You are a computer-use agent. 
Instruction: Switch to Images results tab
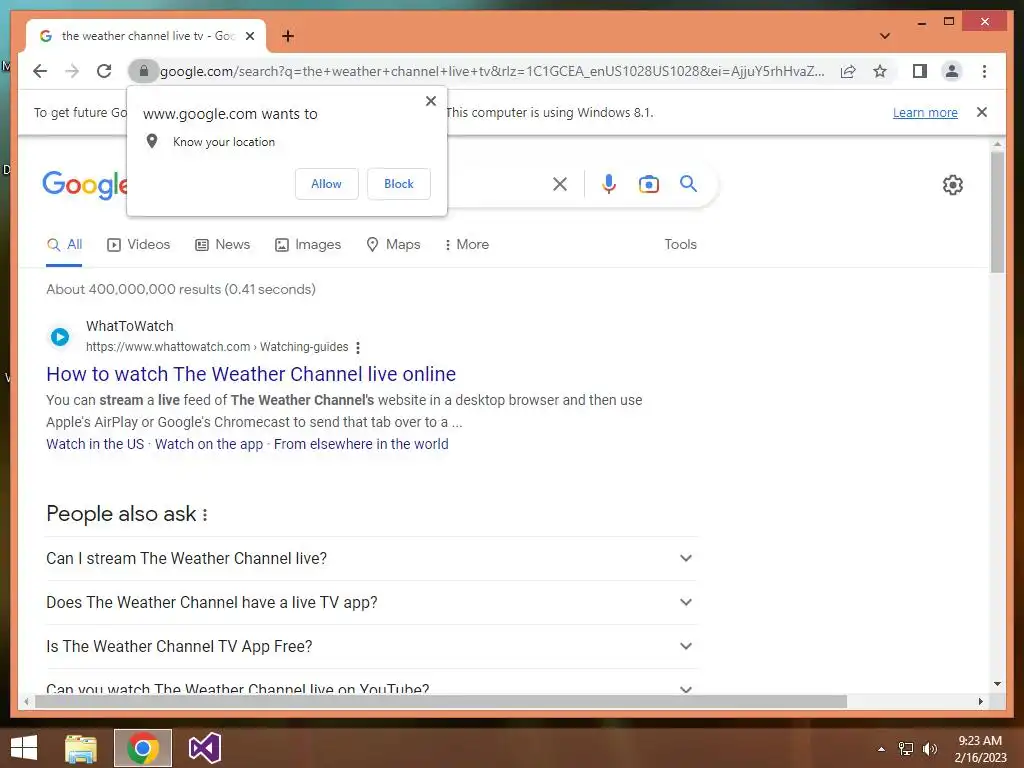point(308,244)
